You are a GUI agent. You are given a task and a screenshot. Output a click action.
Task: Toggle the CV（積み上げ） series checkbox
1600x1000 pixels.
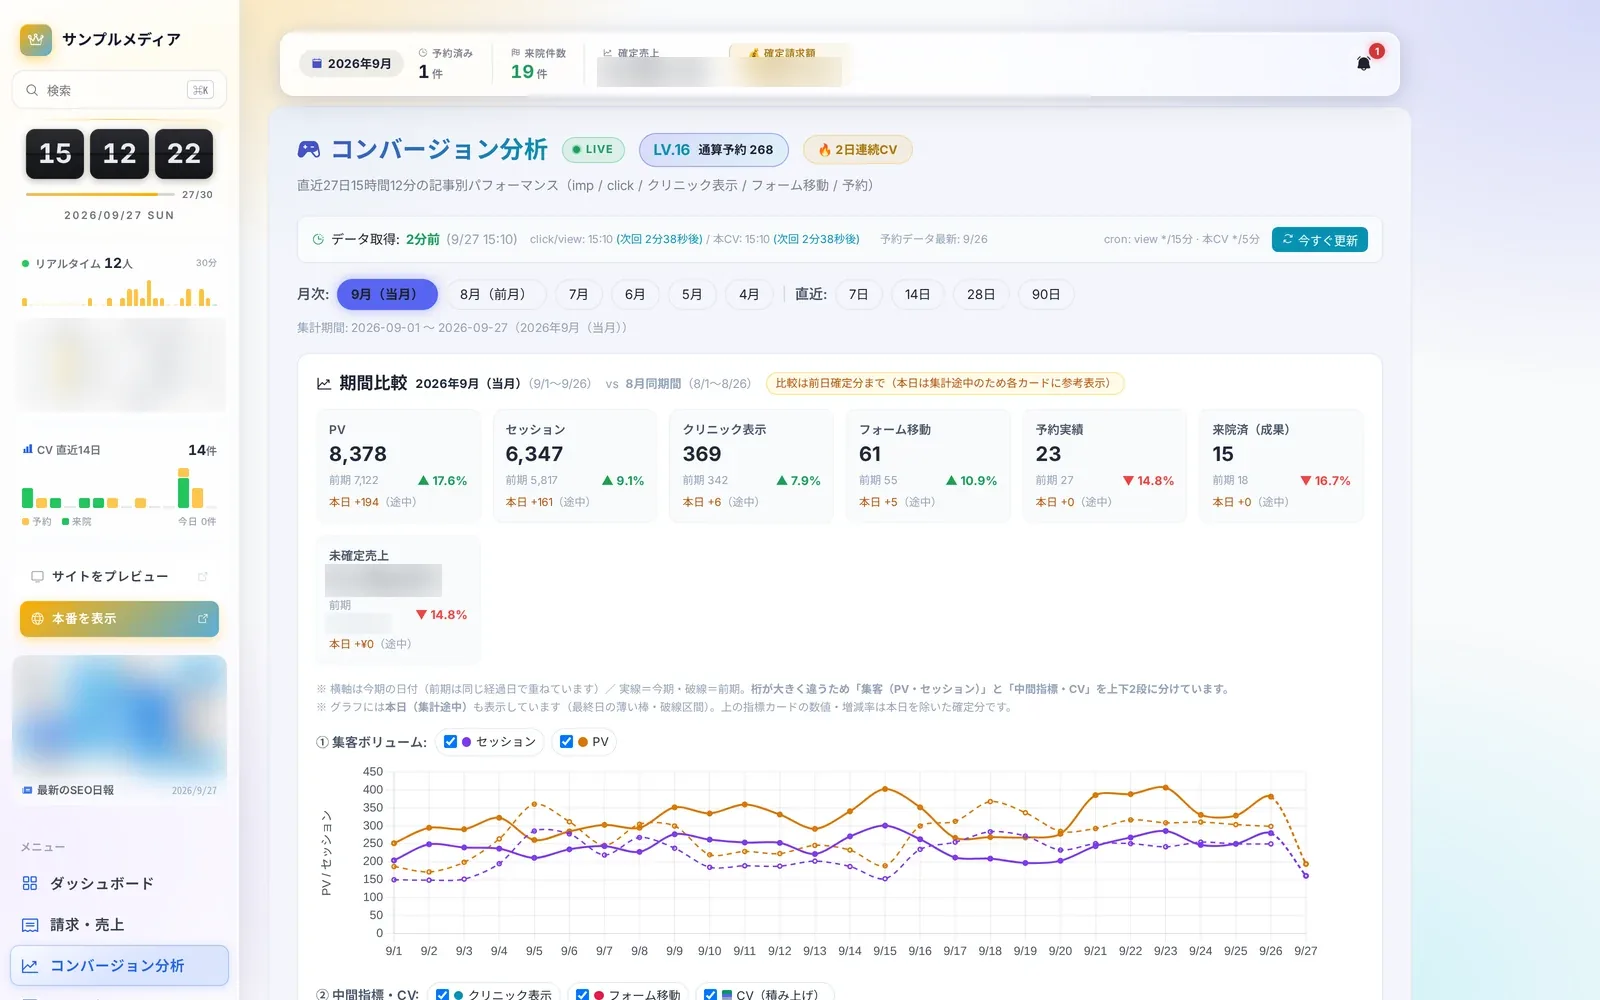point(710,995)
